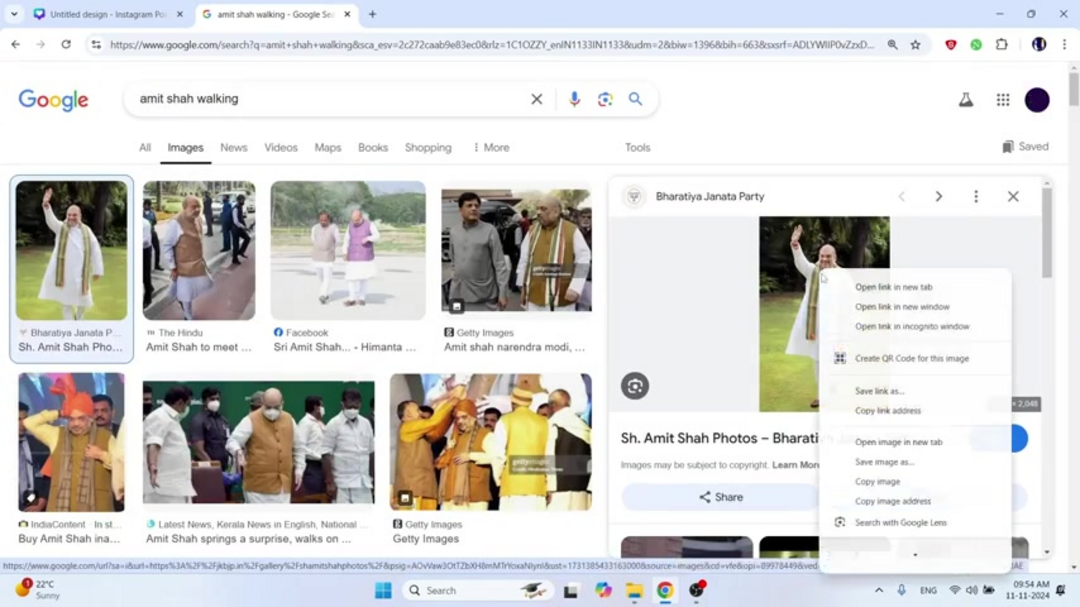
Task: Open Google Lens search by image icon
Action: 605,99
